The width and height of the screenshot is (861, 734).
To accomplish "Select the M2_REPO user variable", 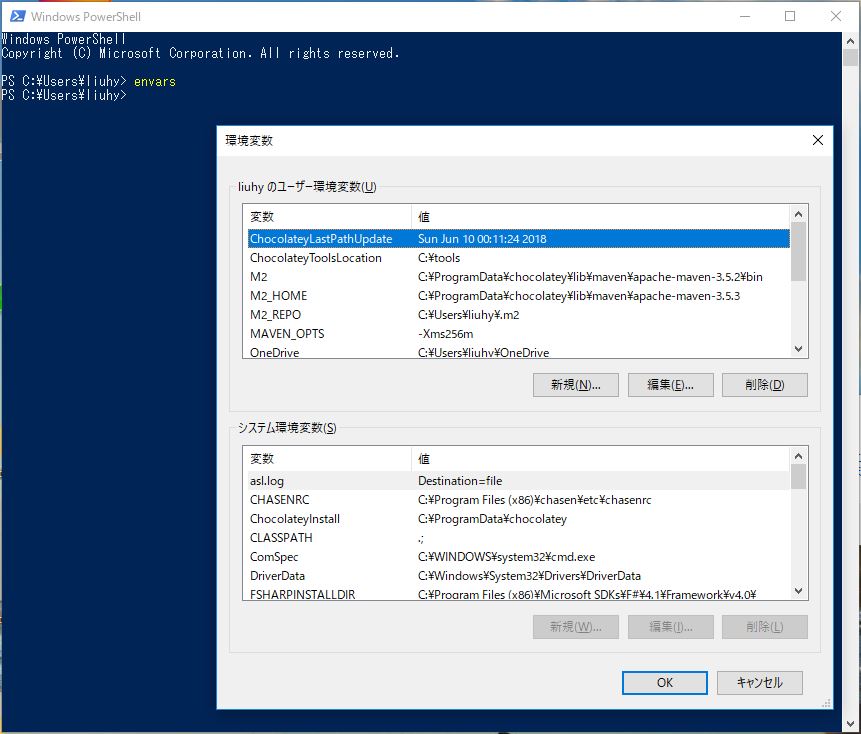I will click(x=518, y=315).
